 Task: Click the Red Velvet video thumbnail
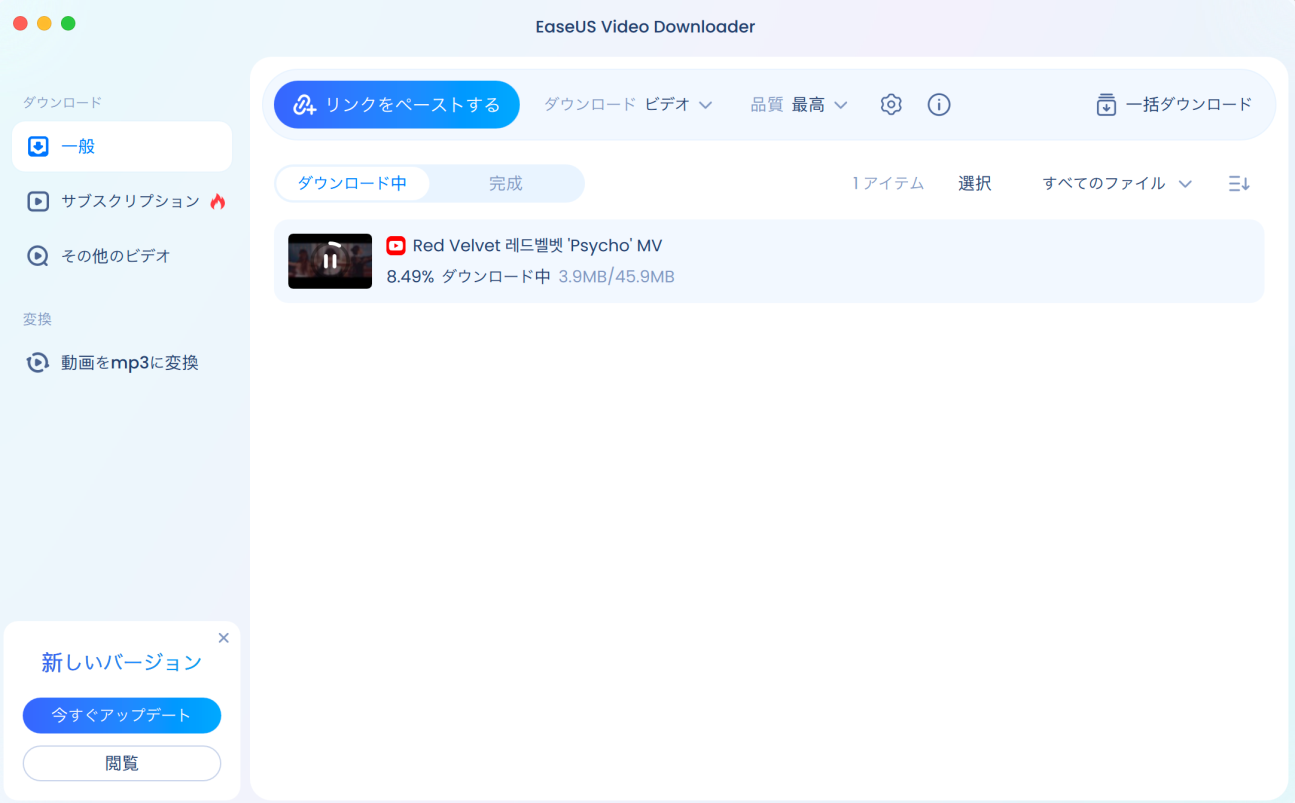329,259
